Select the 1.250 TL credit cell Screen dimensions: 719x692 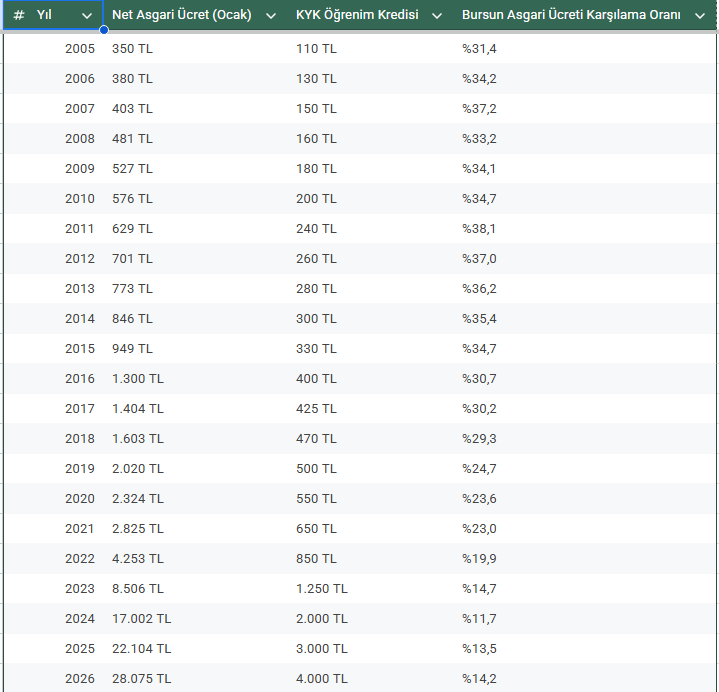(x=321, y=589)
